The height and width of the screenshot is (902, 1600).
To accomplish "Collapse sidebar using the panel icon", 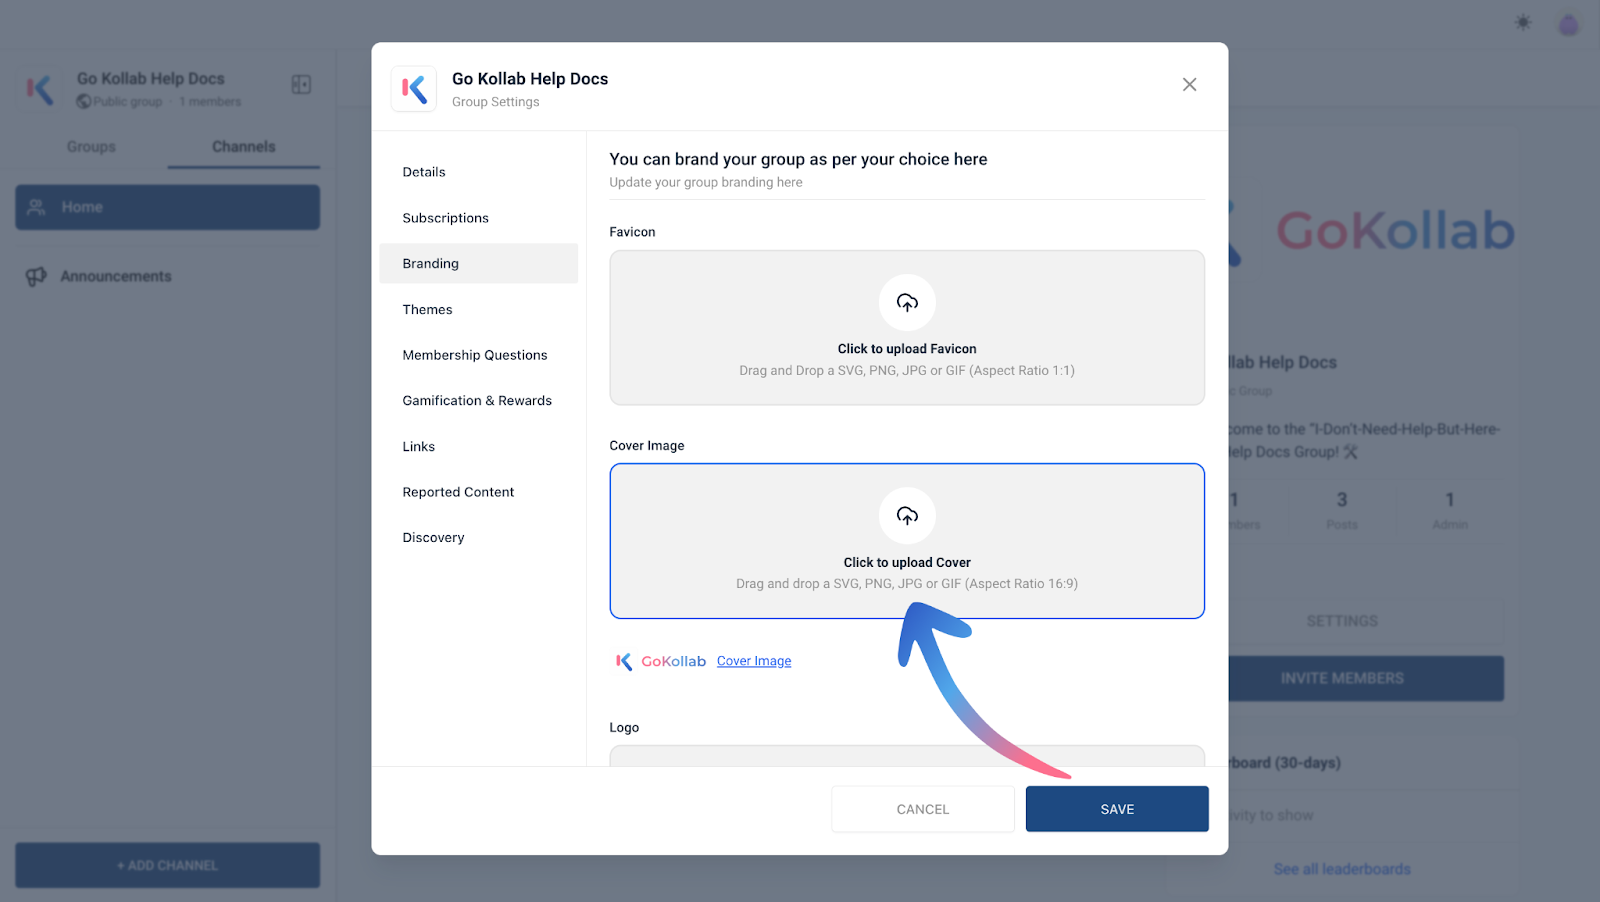I will click(x=301, y=85).
